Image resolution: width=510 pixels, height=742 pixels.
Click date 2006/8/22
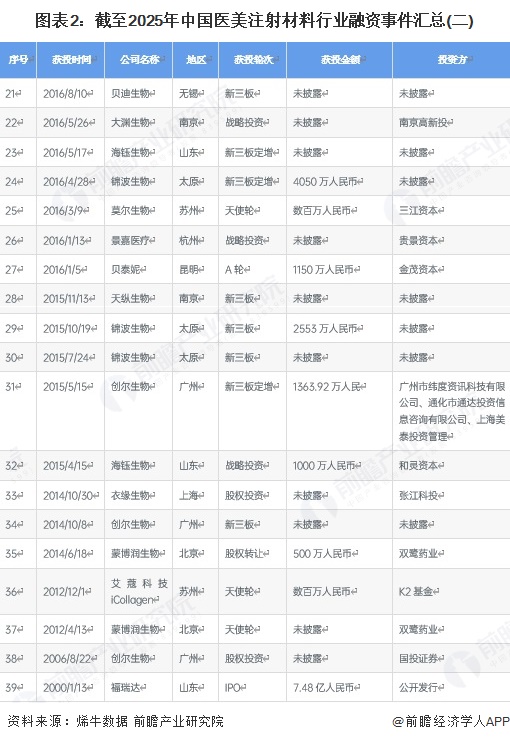[70, 658]
